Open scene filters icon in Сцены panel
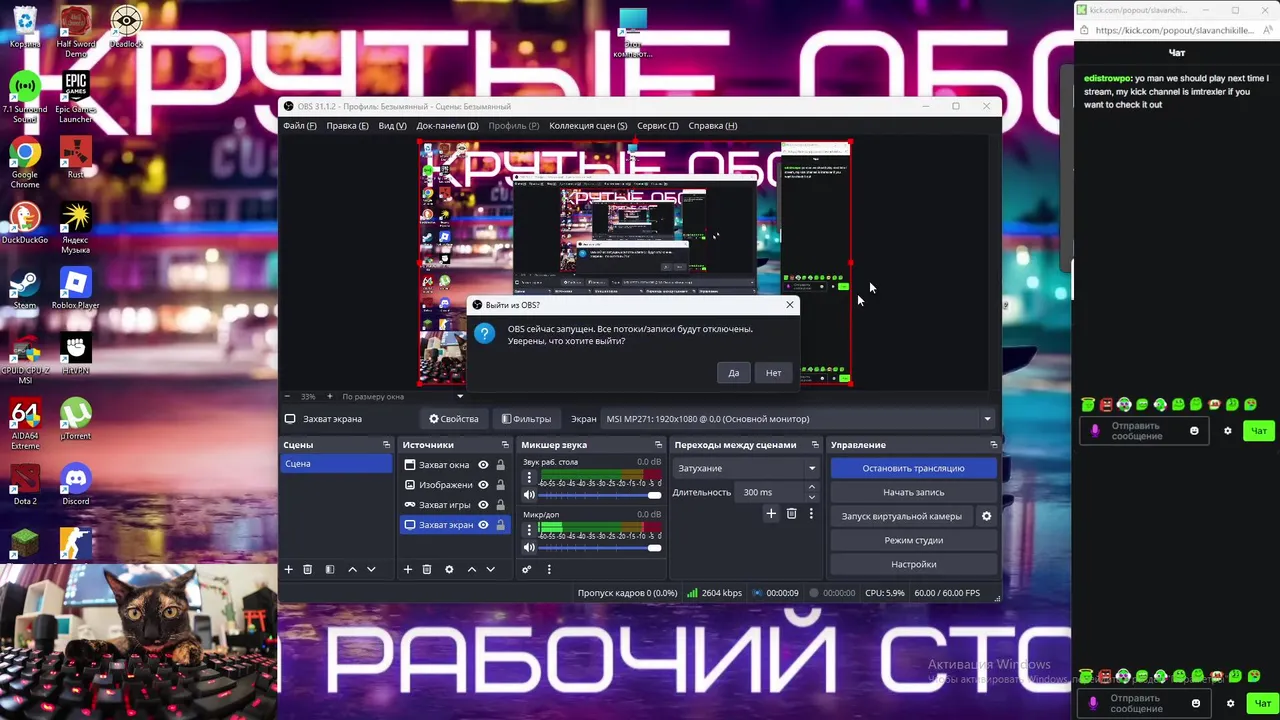 click(330, 569)
